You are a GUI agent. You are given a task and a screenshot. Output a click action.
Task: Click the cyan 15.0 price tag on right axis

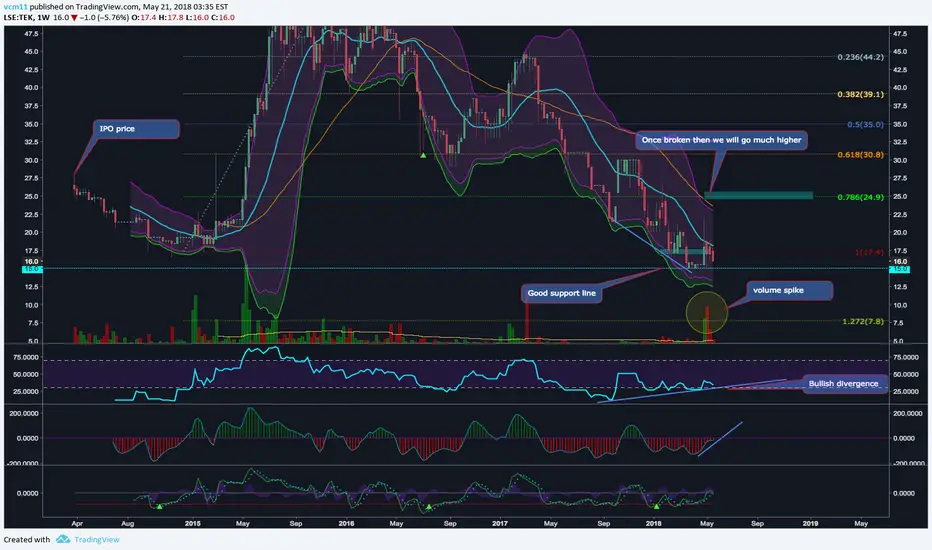pos(900,269)
